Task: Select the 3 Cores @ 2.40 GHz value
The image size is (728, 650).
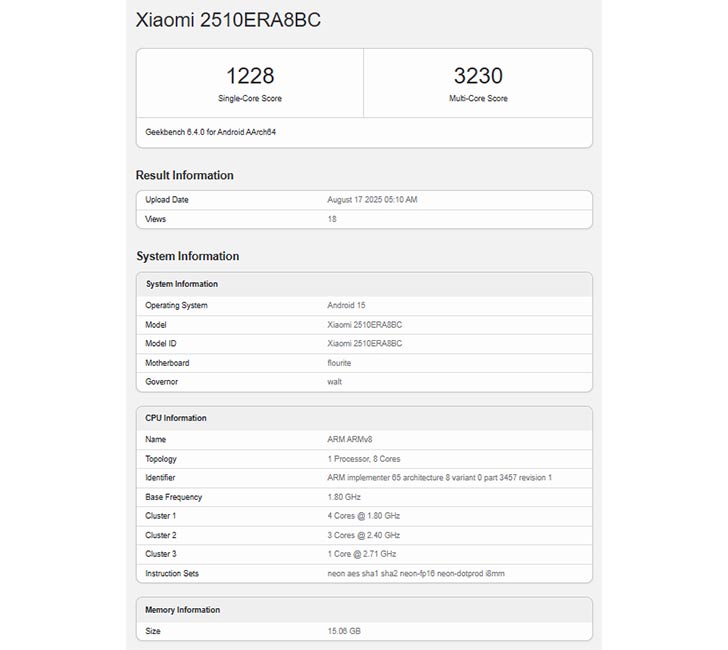Action: pos(364,535)
